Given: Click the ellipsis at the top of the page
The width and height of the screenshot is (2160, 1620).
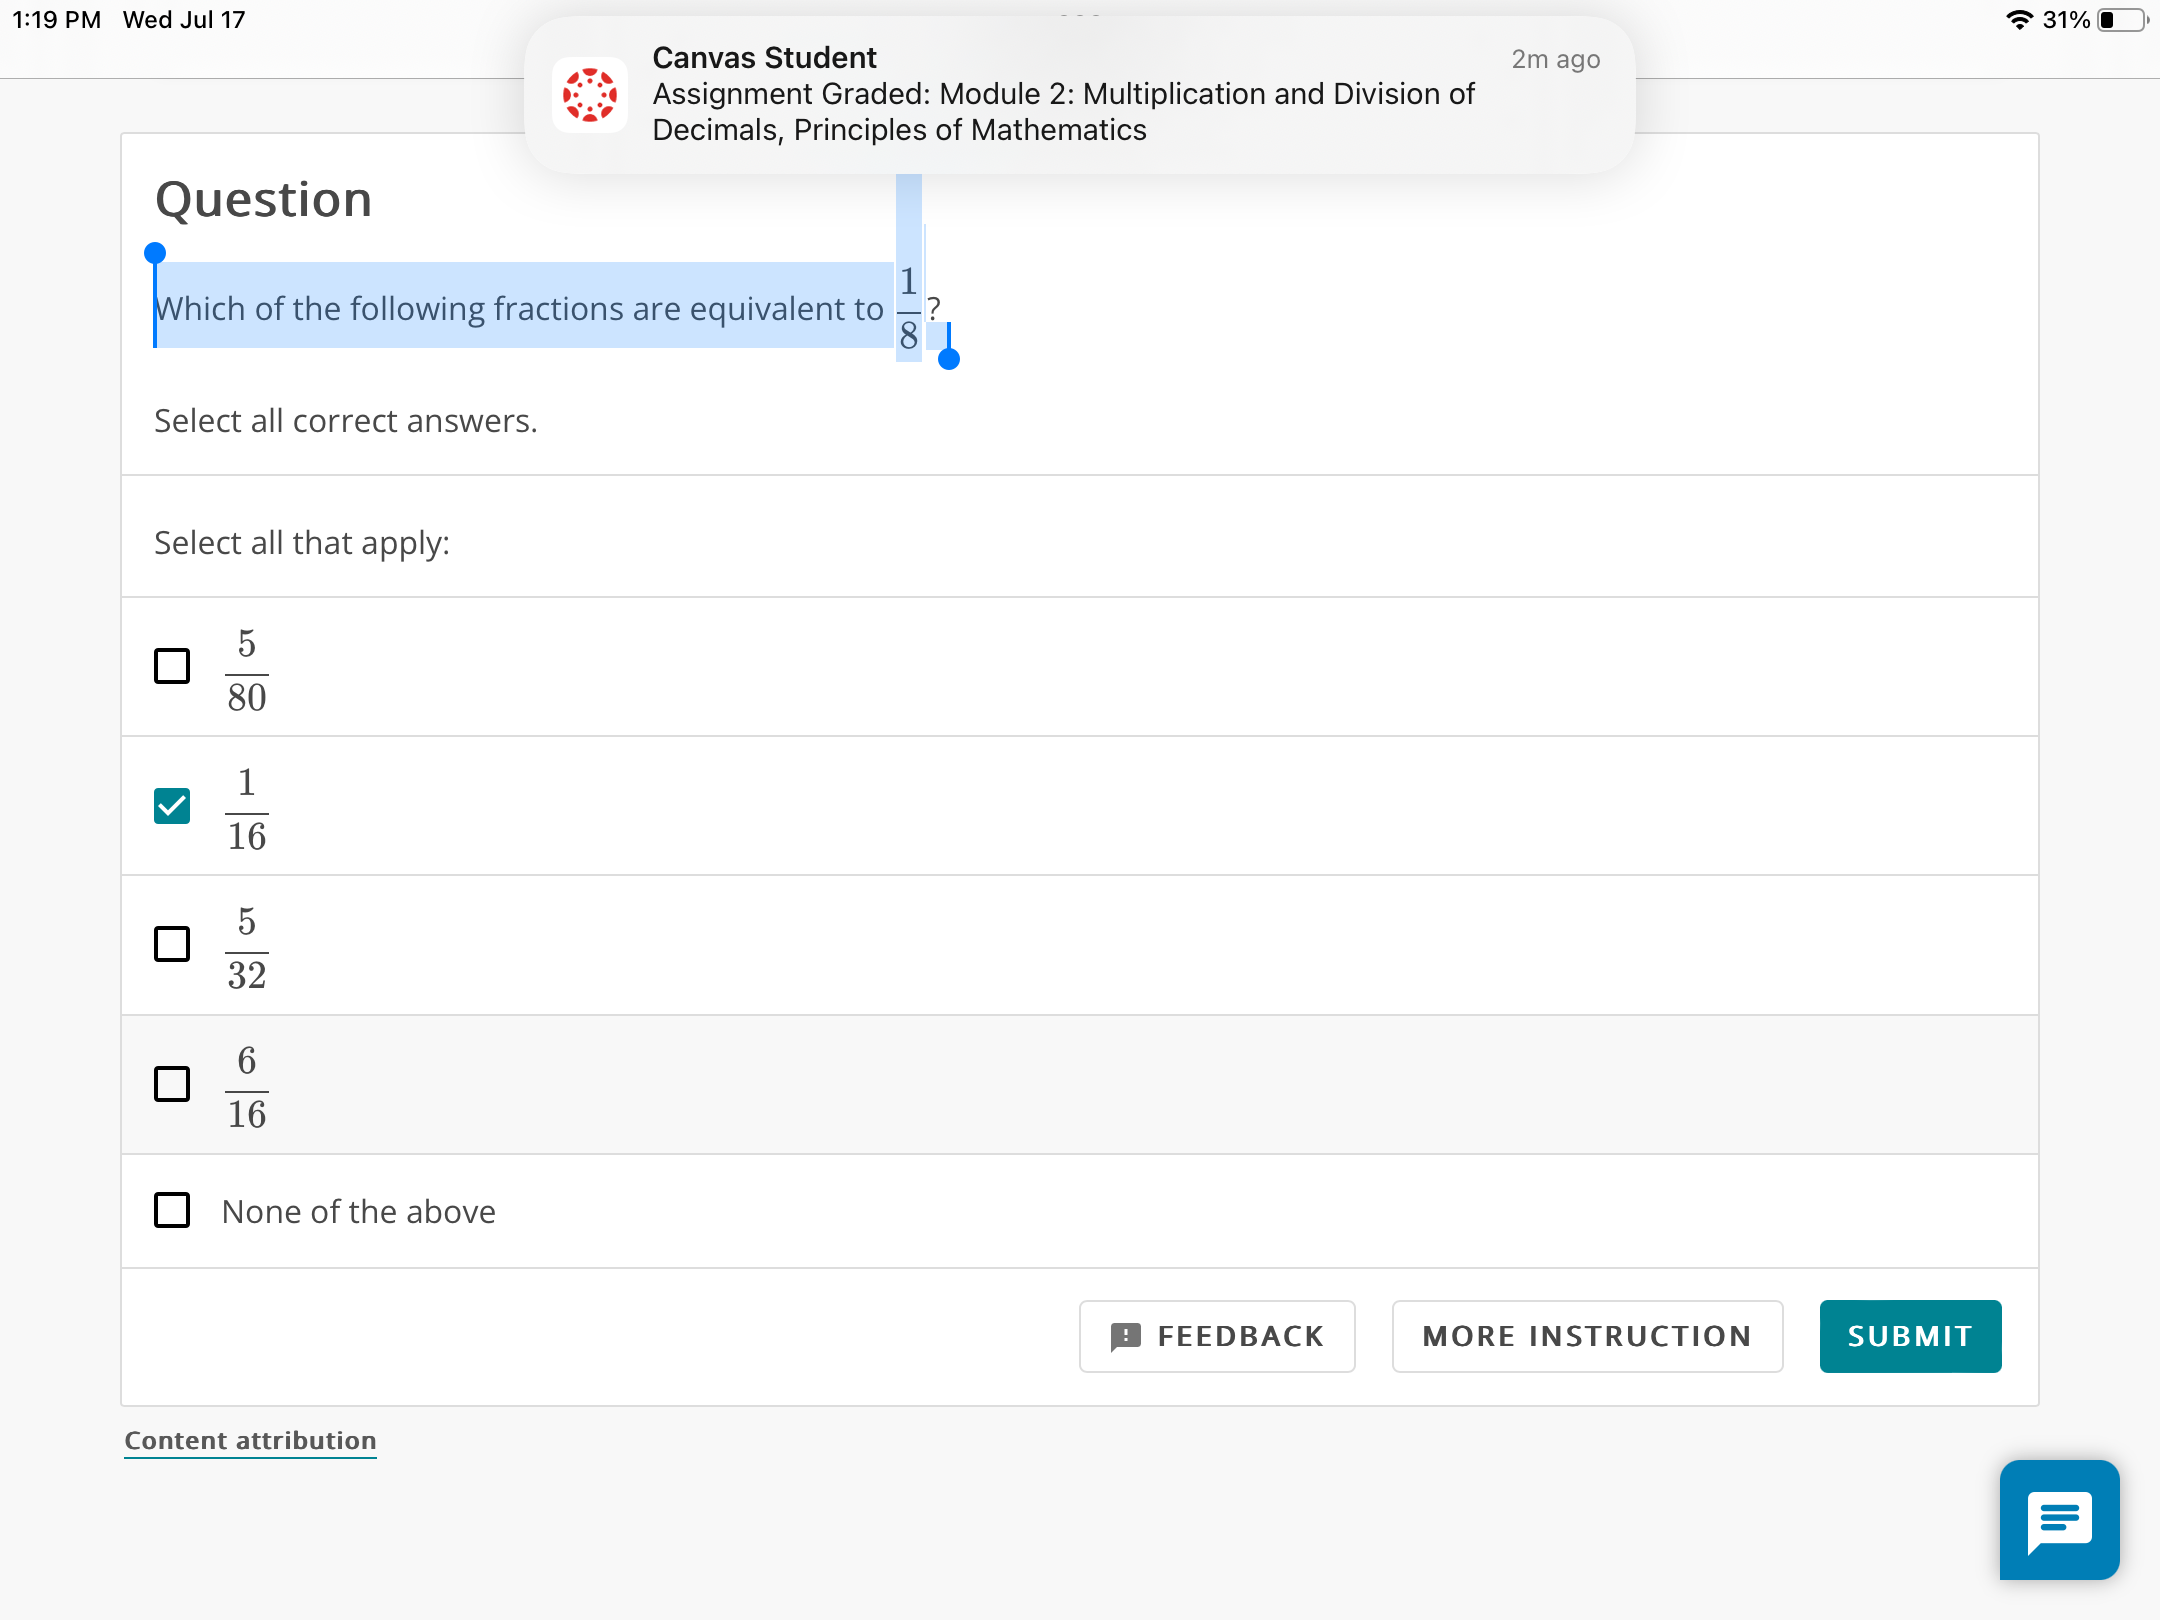Looking at the screenshot, I should pos(1080,14).
